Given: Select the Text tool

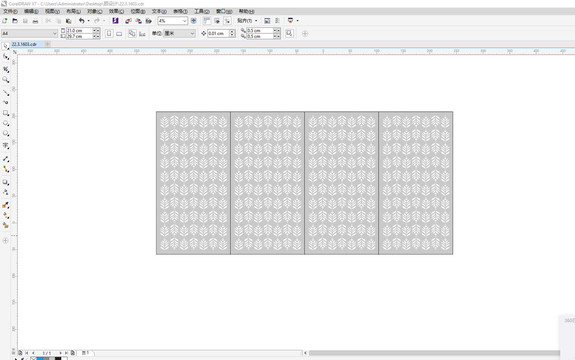Looking at the screenshot, I should 6,146.
